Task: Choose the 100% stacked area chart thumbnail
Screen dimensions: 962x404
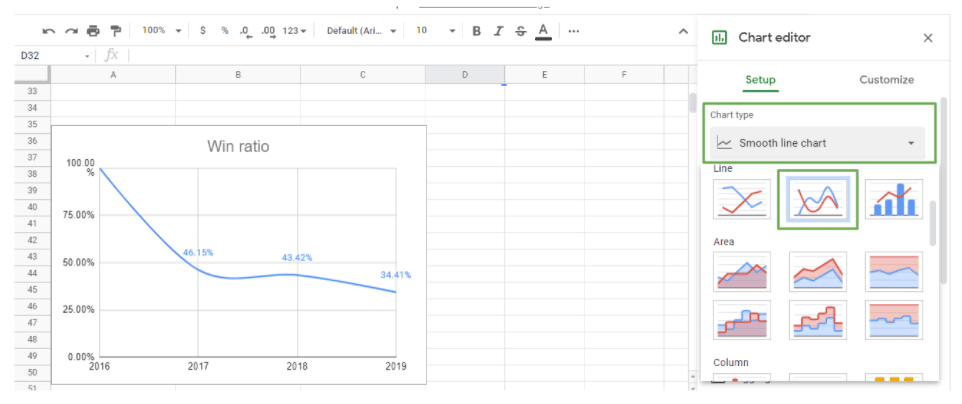Action: coord(894,271)
